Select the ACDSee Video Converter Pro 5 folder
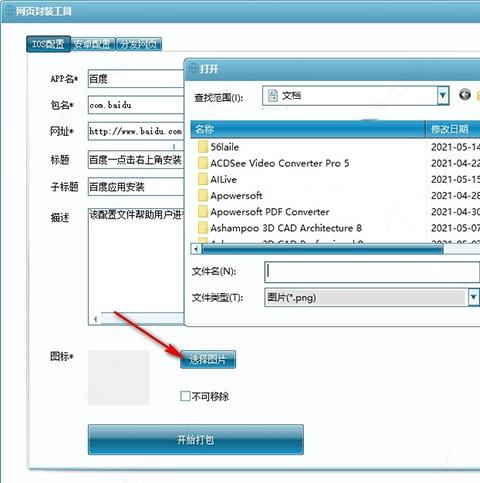 point(280,163)
